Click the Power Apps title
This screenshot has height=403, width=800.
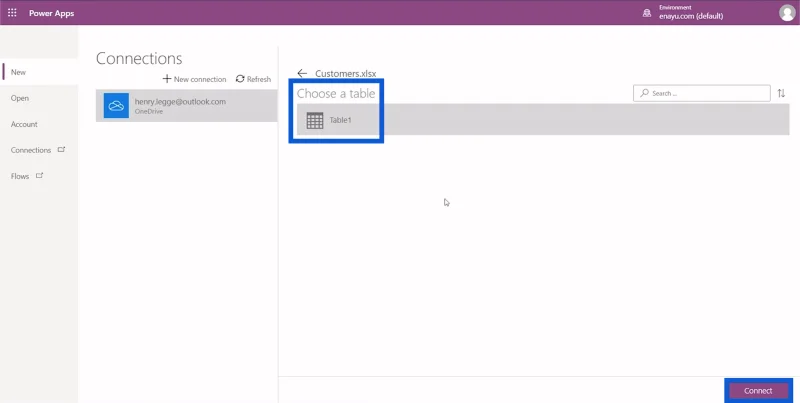coord(52,13)
